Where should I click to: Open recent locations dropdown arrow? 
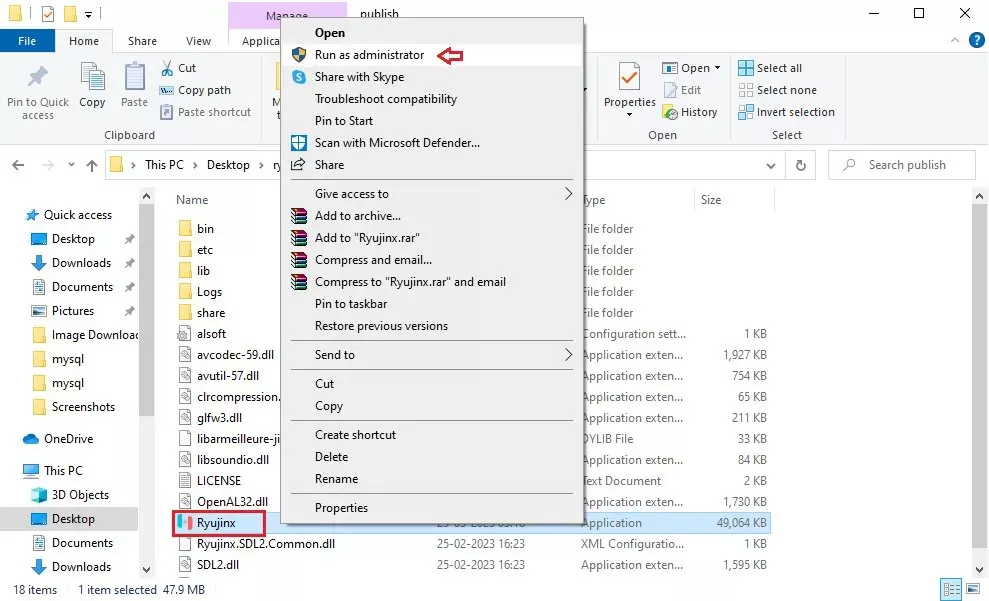pos(71,165)
